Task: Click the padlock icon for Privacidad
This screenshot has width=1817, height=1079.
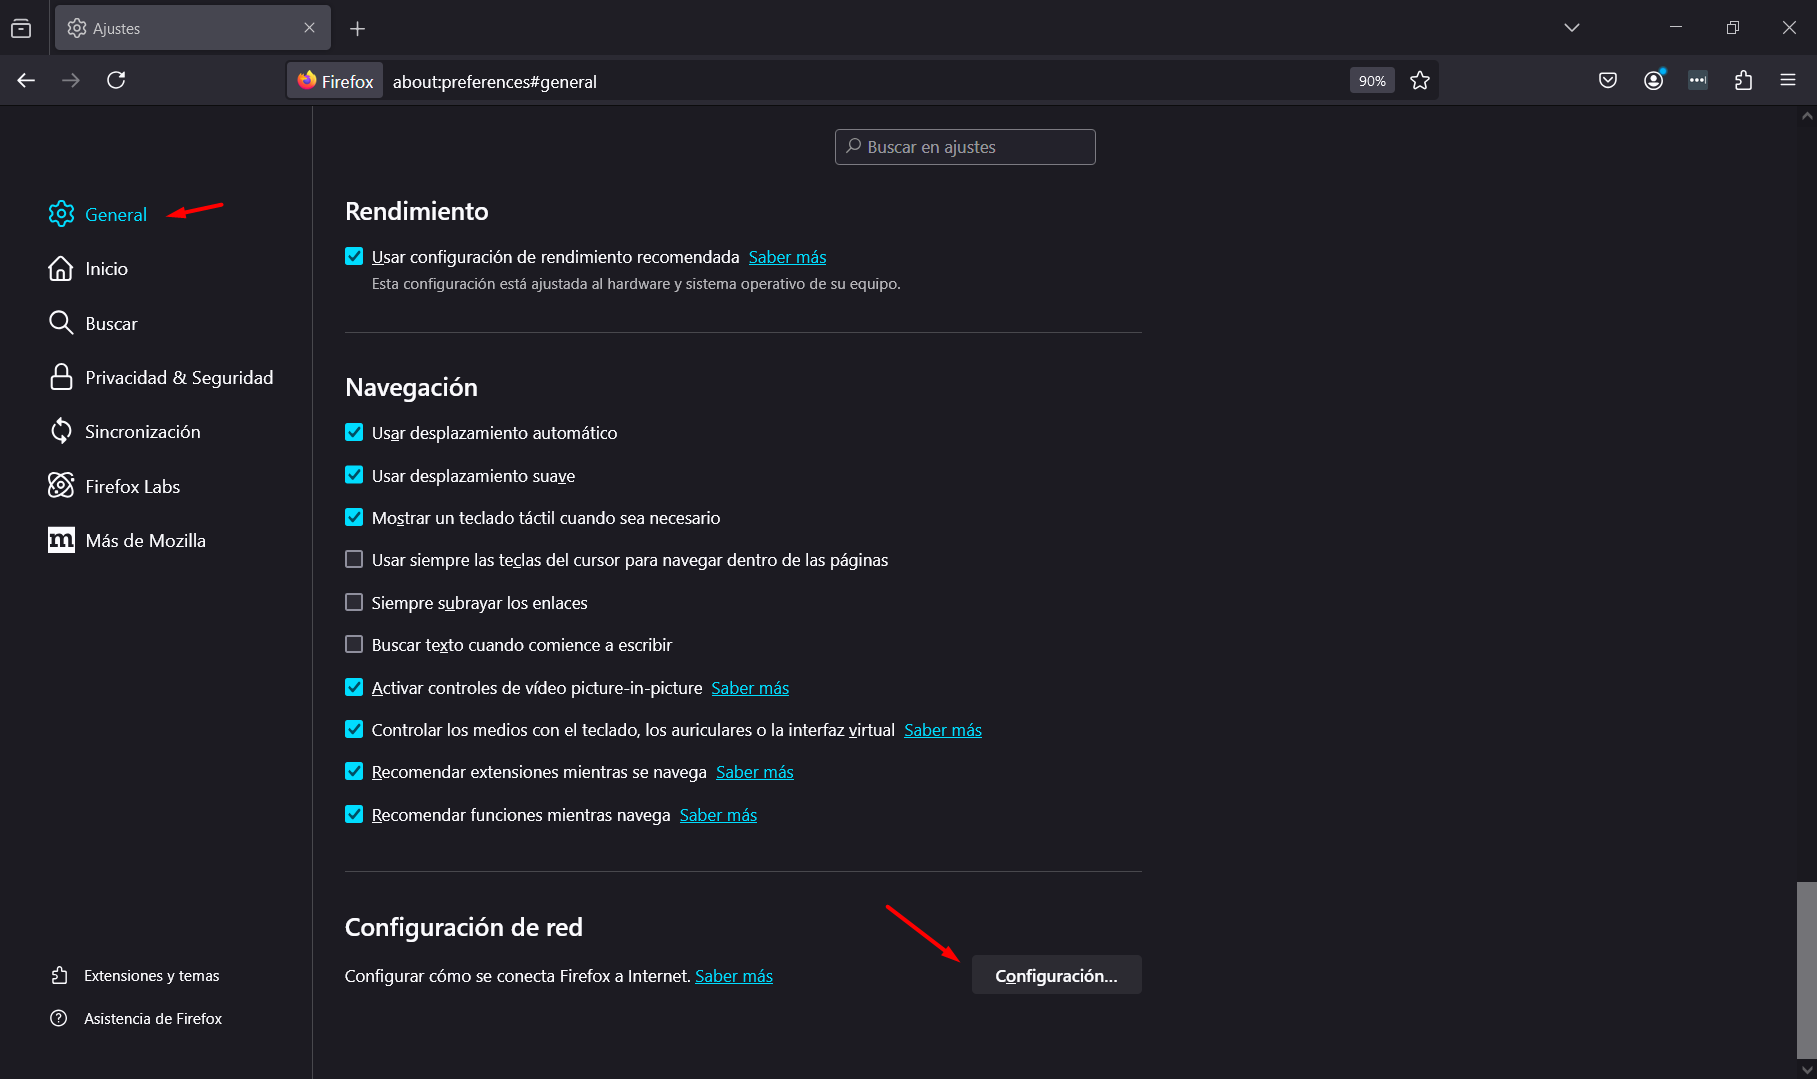Action: point(61,377)
